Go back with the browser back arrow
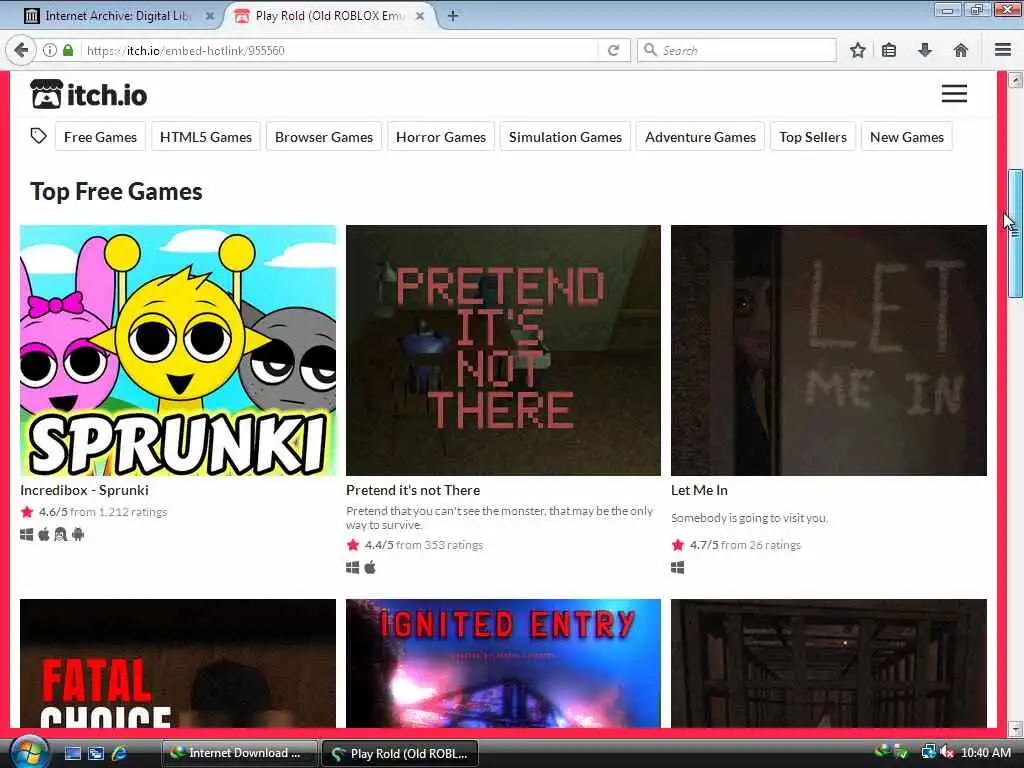The width and height of the screenshot is (1024, 768). pyautogui.click(x=22, y=50)
